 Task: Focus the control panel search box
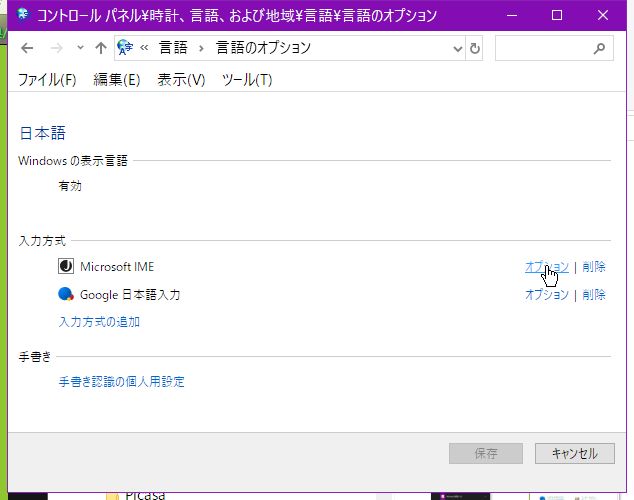click(x=554, y=48)
